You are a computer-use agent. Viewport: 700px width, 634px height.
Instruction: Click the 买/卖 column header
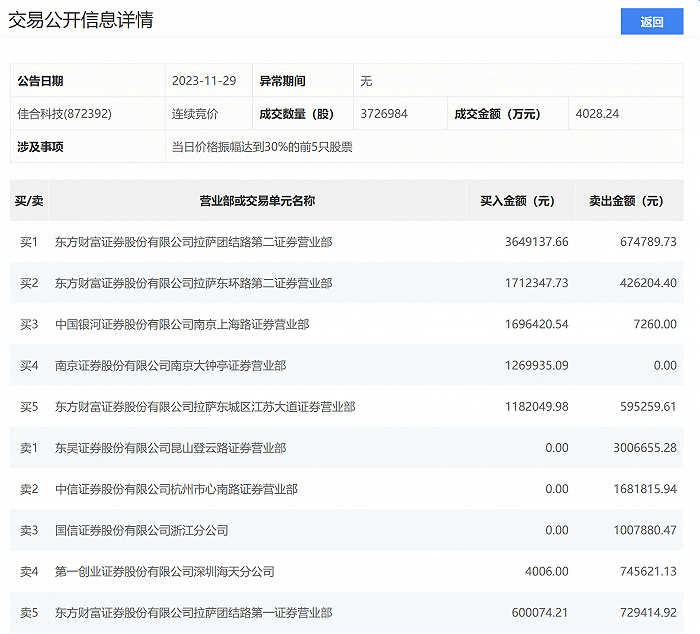(29, 201)
